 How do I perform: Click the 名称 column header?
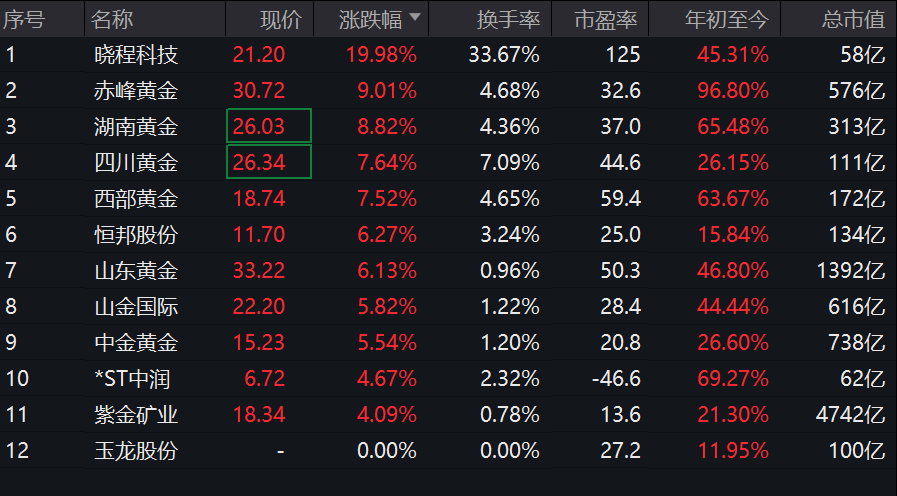pos(112,19)
